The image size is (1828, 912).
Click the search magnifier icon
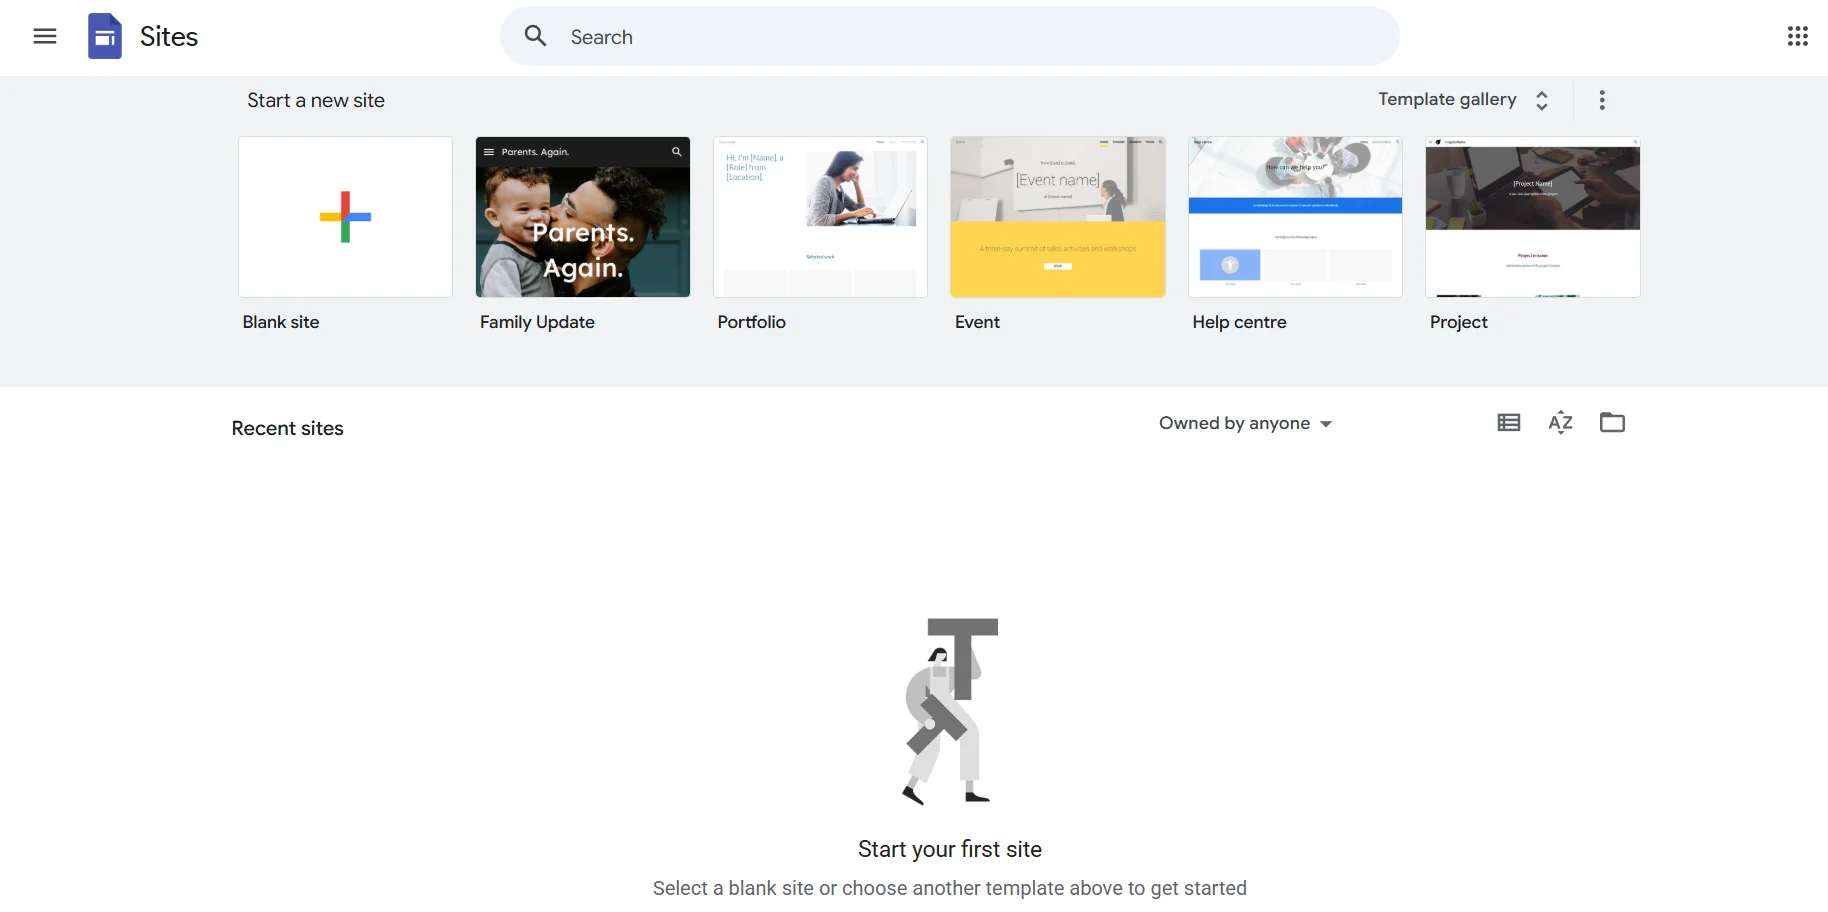(x=536, y=37)
